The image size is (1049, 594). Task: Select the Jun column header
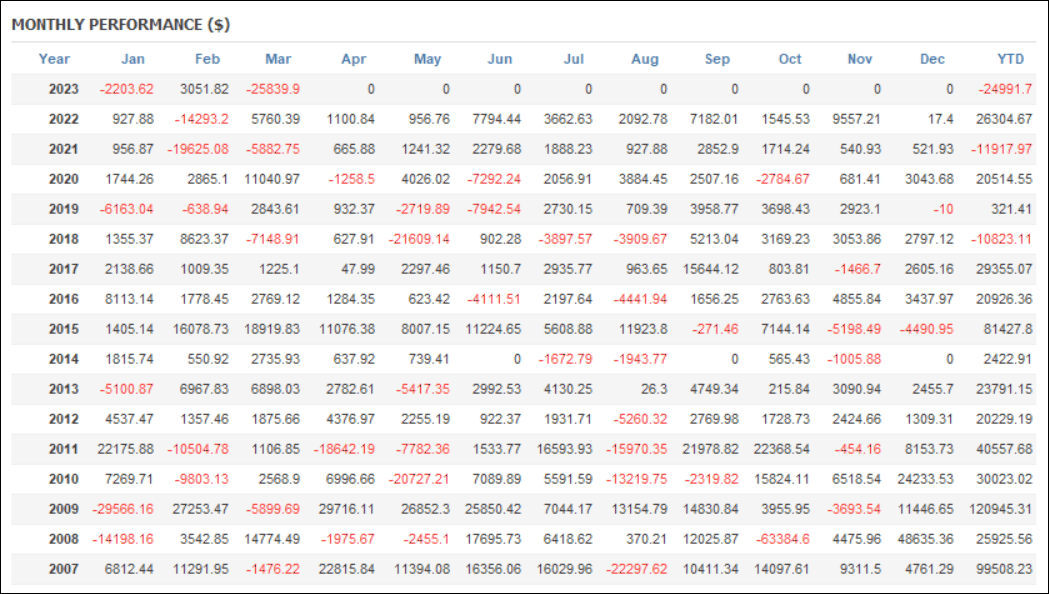[500, 59]
